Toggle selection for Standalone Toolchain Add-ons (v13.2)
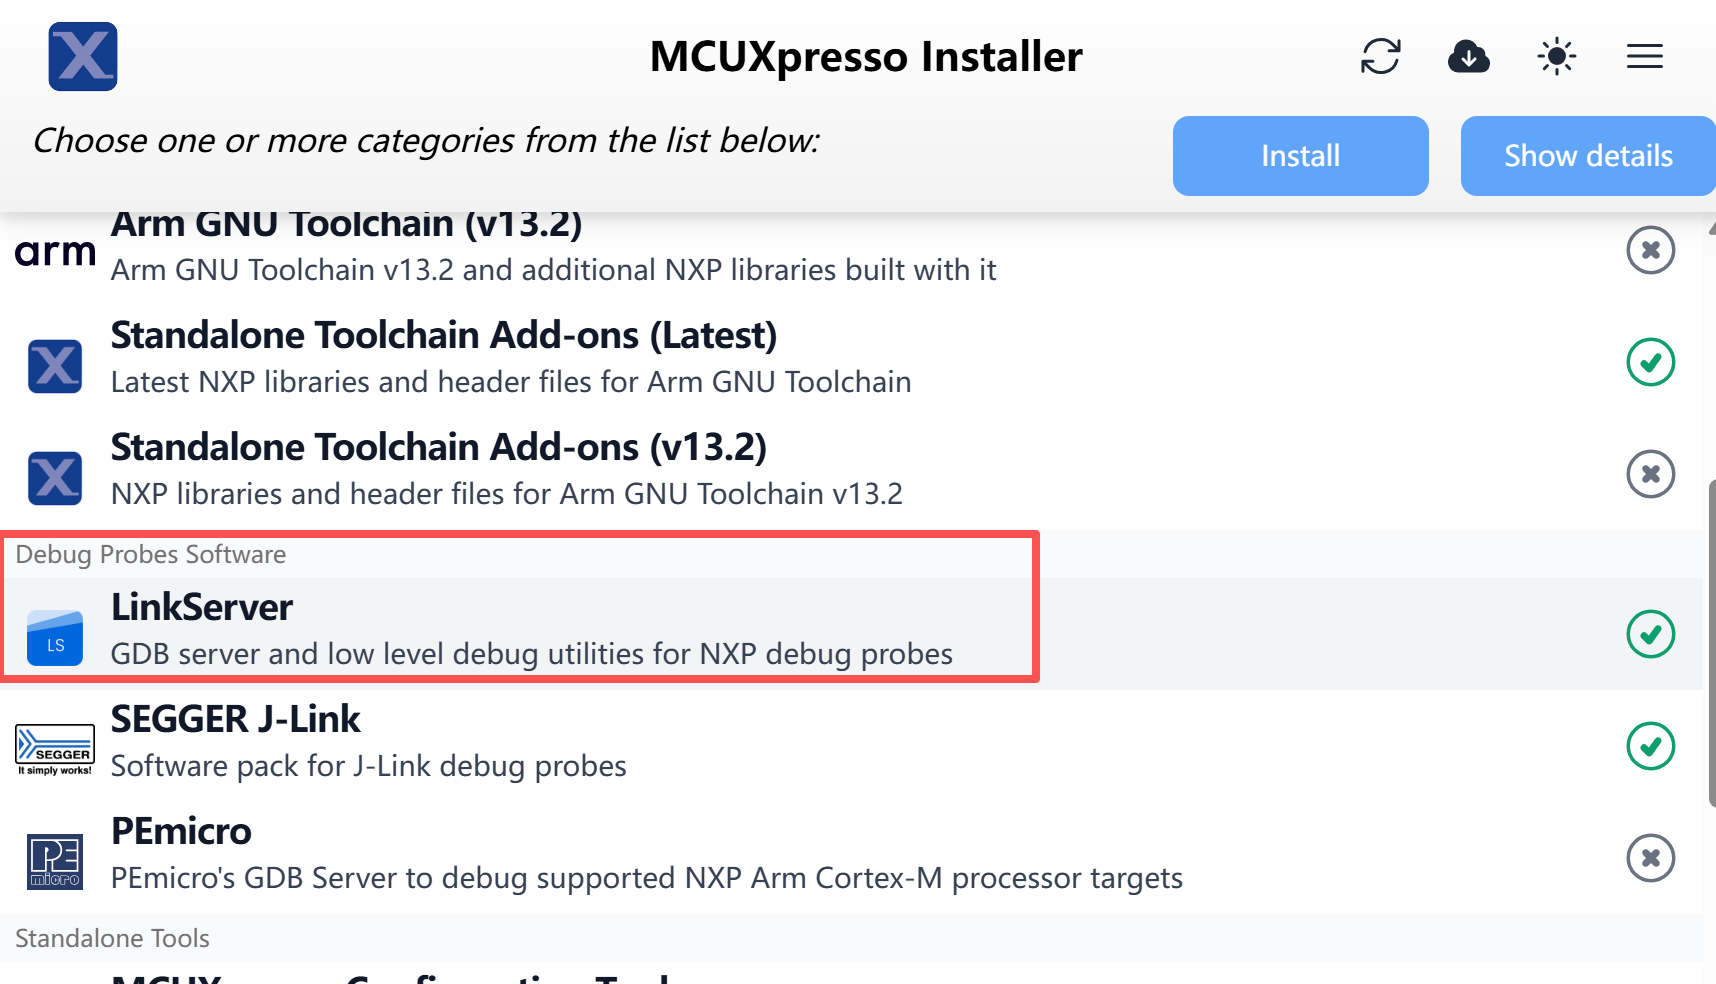 click(x=1650, y=474)
